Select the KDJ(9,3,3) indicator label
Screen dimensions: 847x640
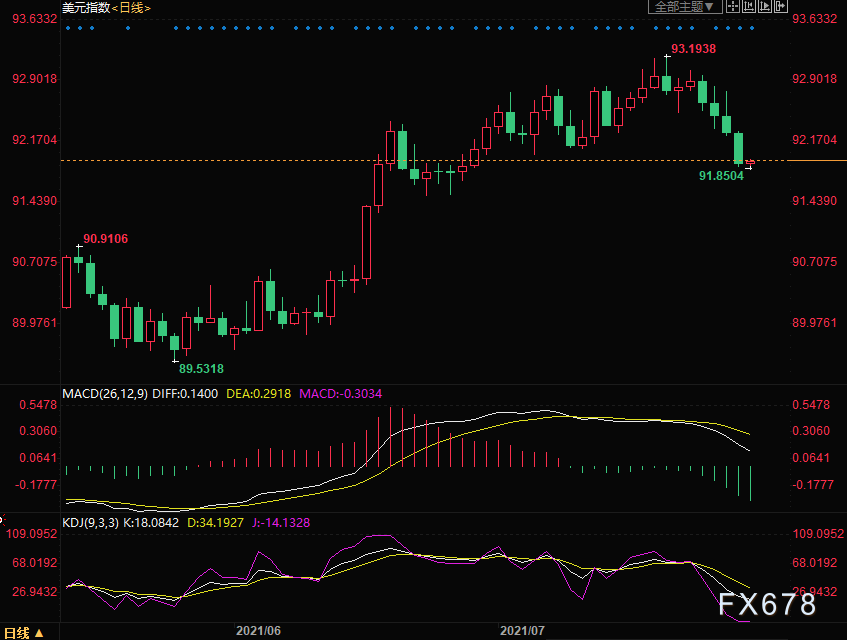point(90,523)
